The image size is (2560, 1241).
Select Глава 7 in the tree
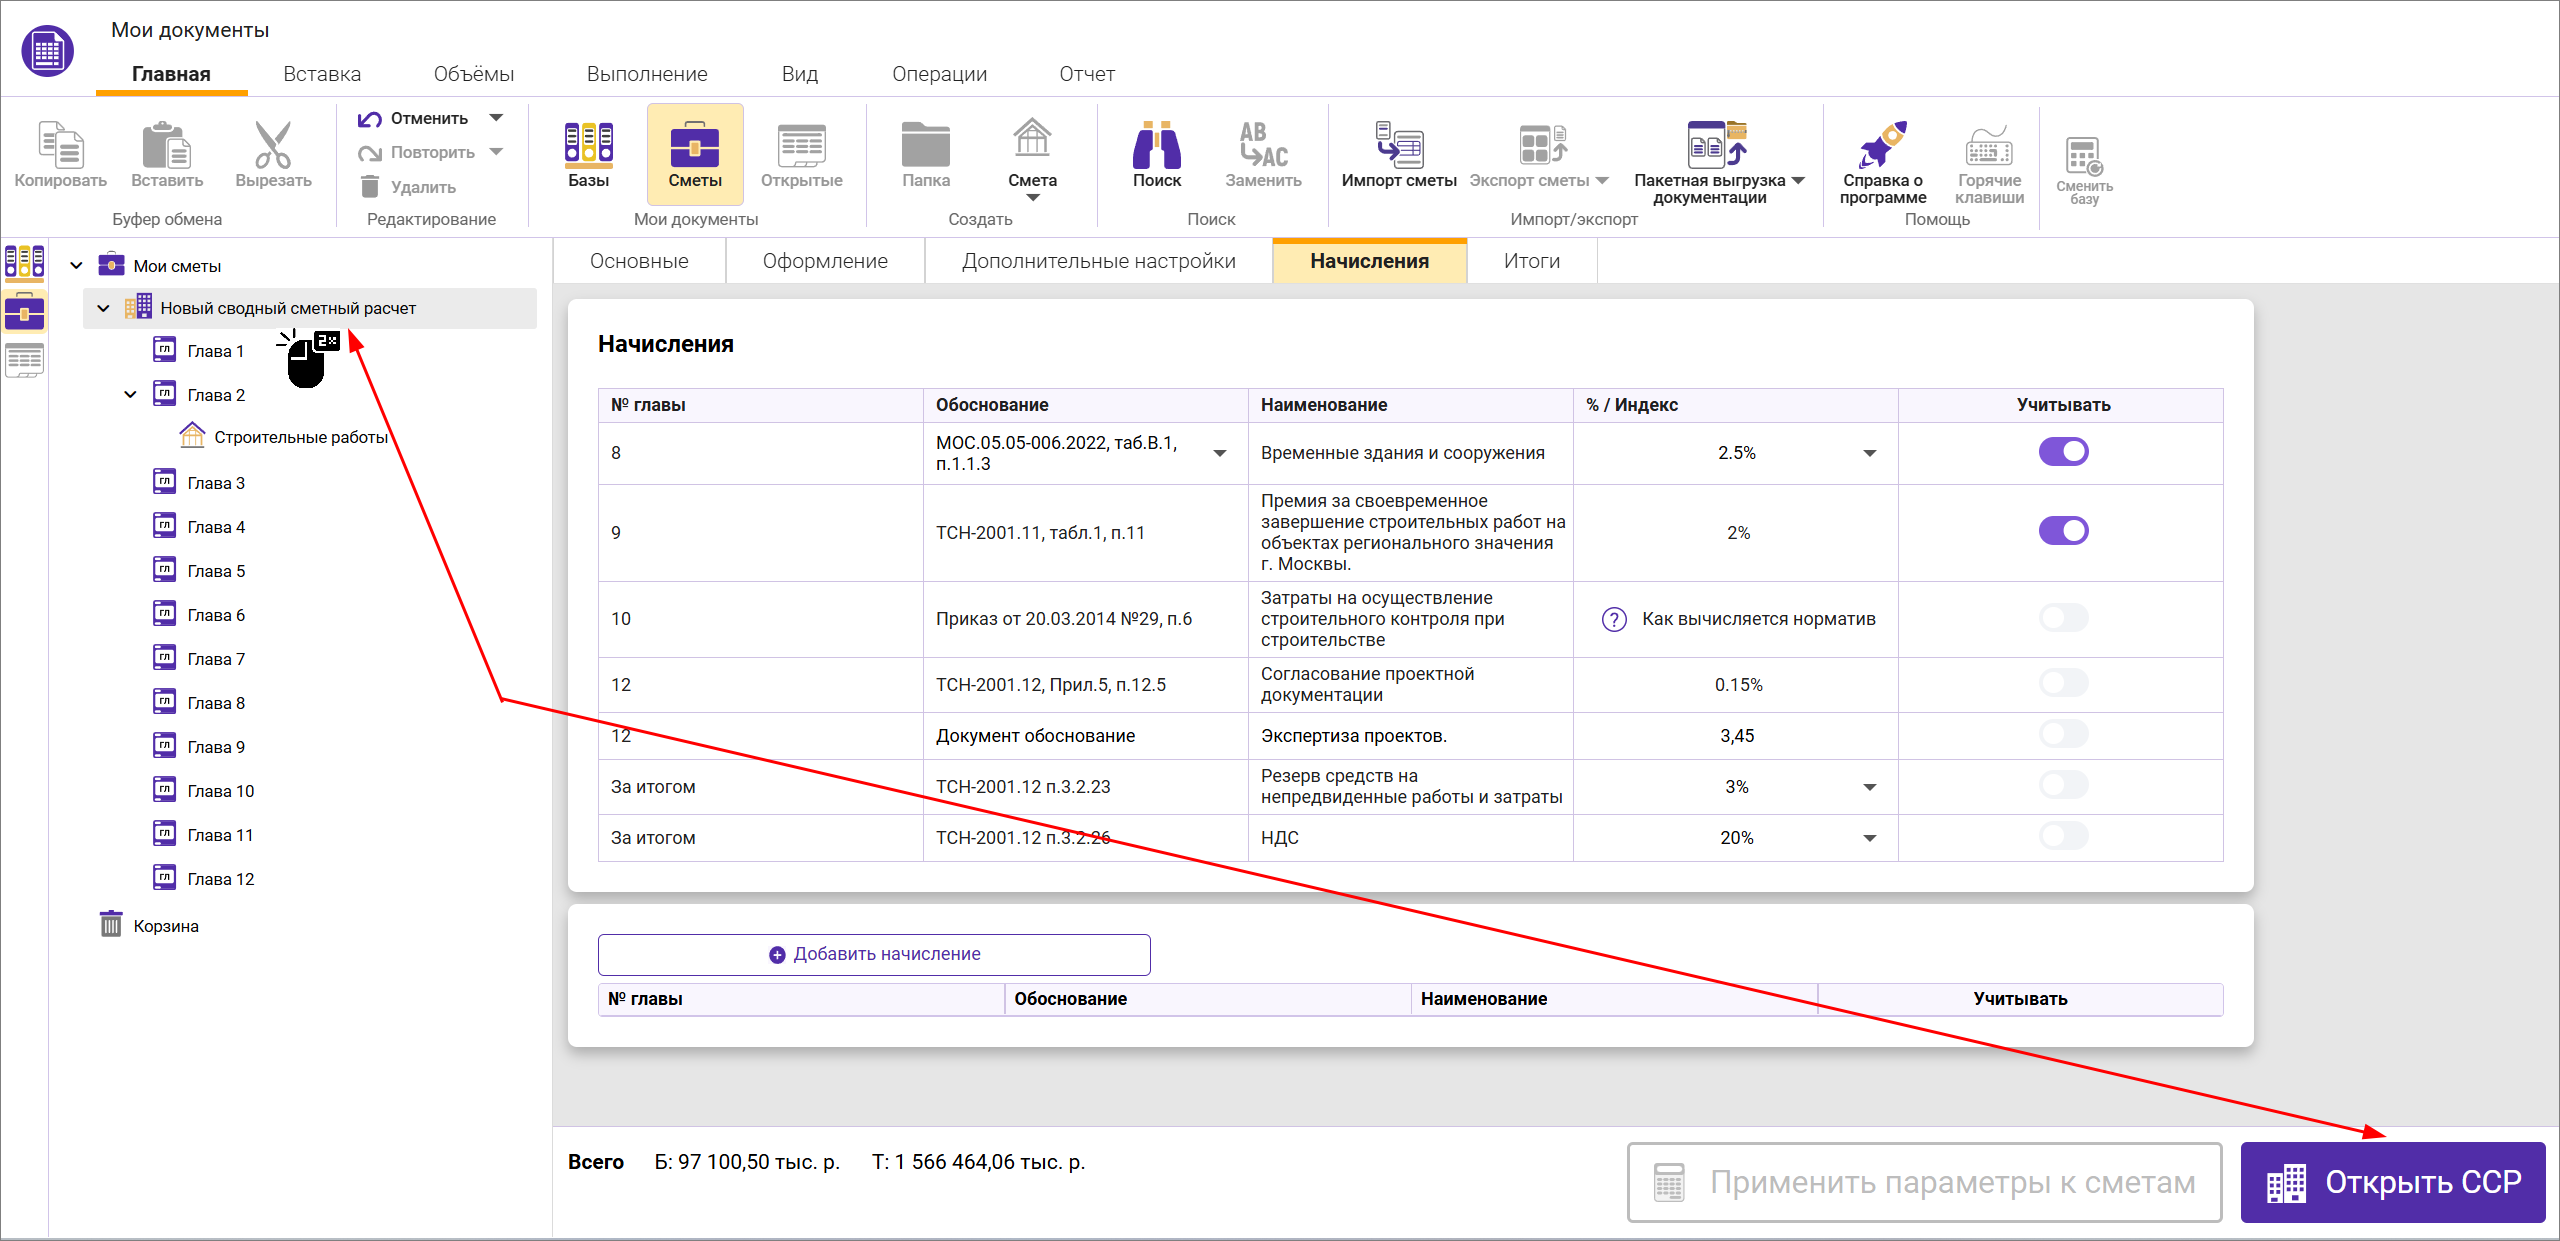(x=216, y=659)
